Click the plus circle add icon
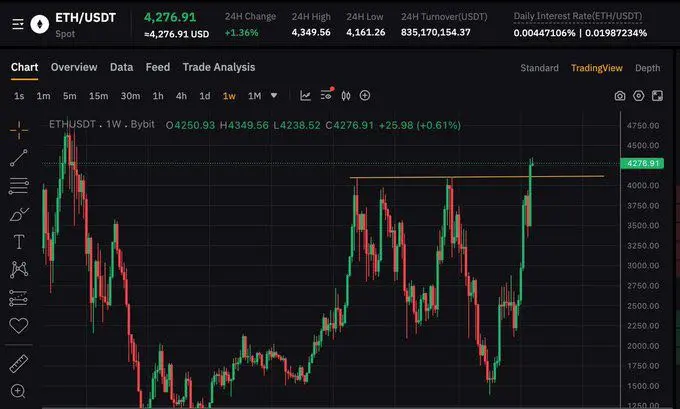The width and height of the screenshot is (680, 409). pos(365,95)
